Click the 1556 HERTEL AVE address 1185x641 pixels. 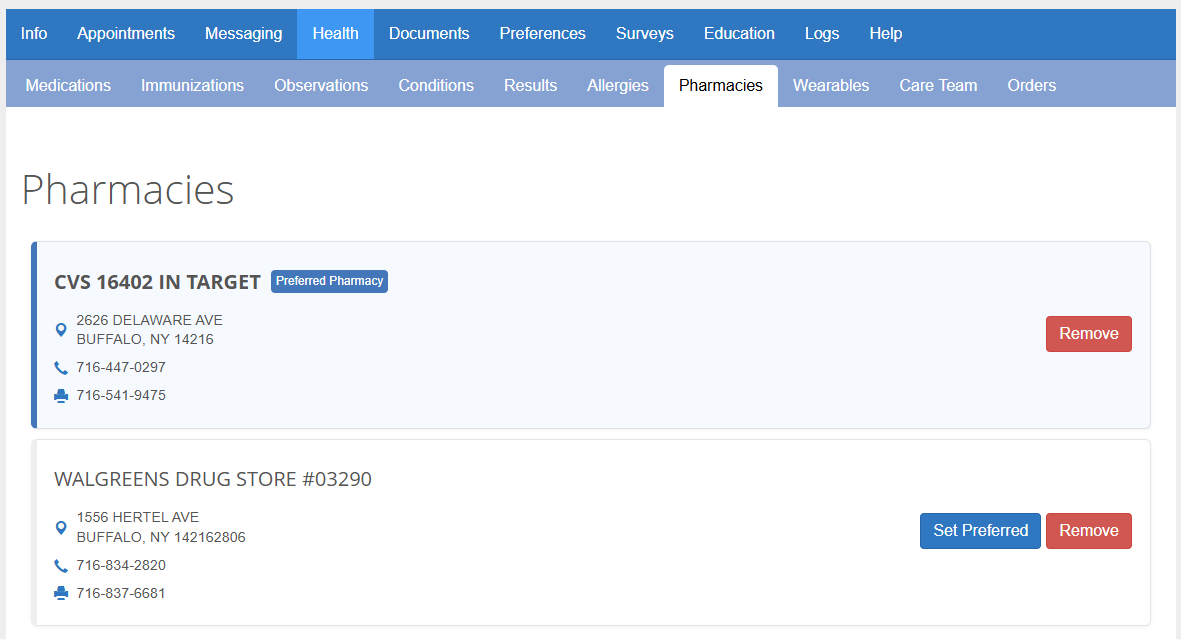(138, 518)
